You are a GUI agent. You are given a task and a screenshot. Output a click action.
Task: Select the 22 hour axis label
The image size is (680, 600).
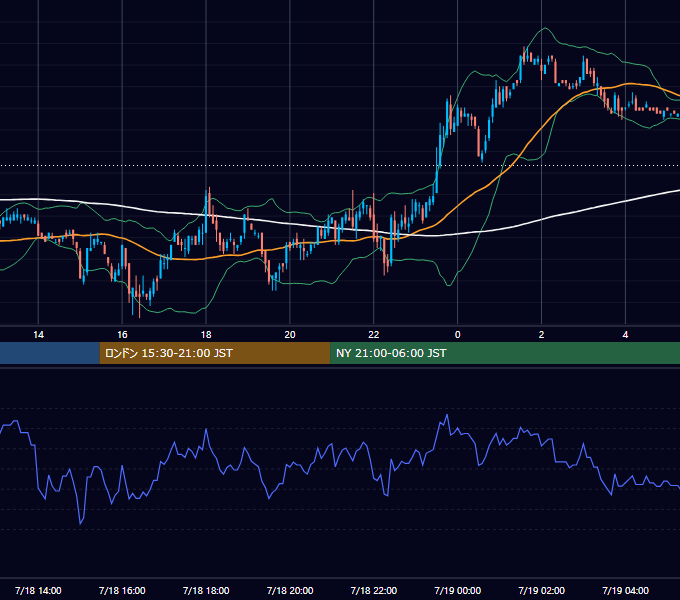373,335
